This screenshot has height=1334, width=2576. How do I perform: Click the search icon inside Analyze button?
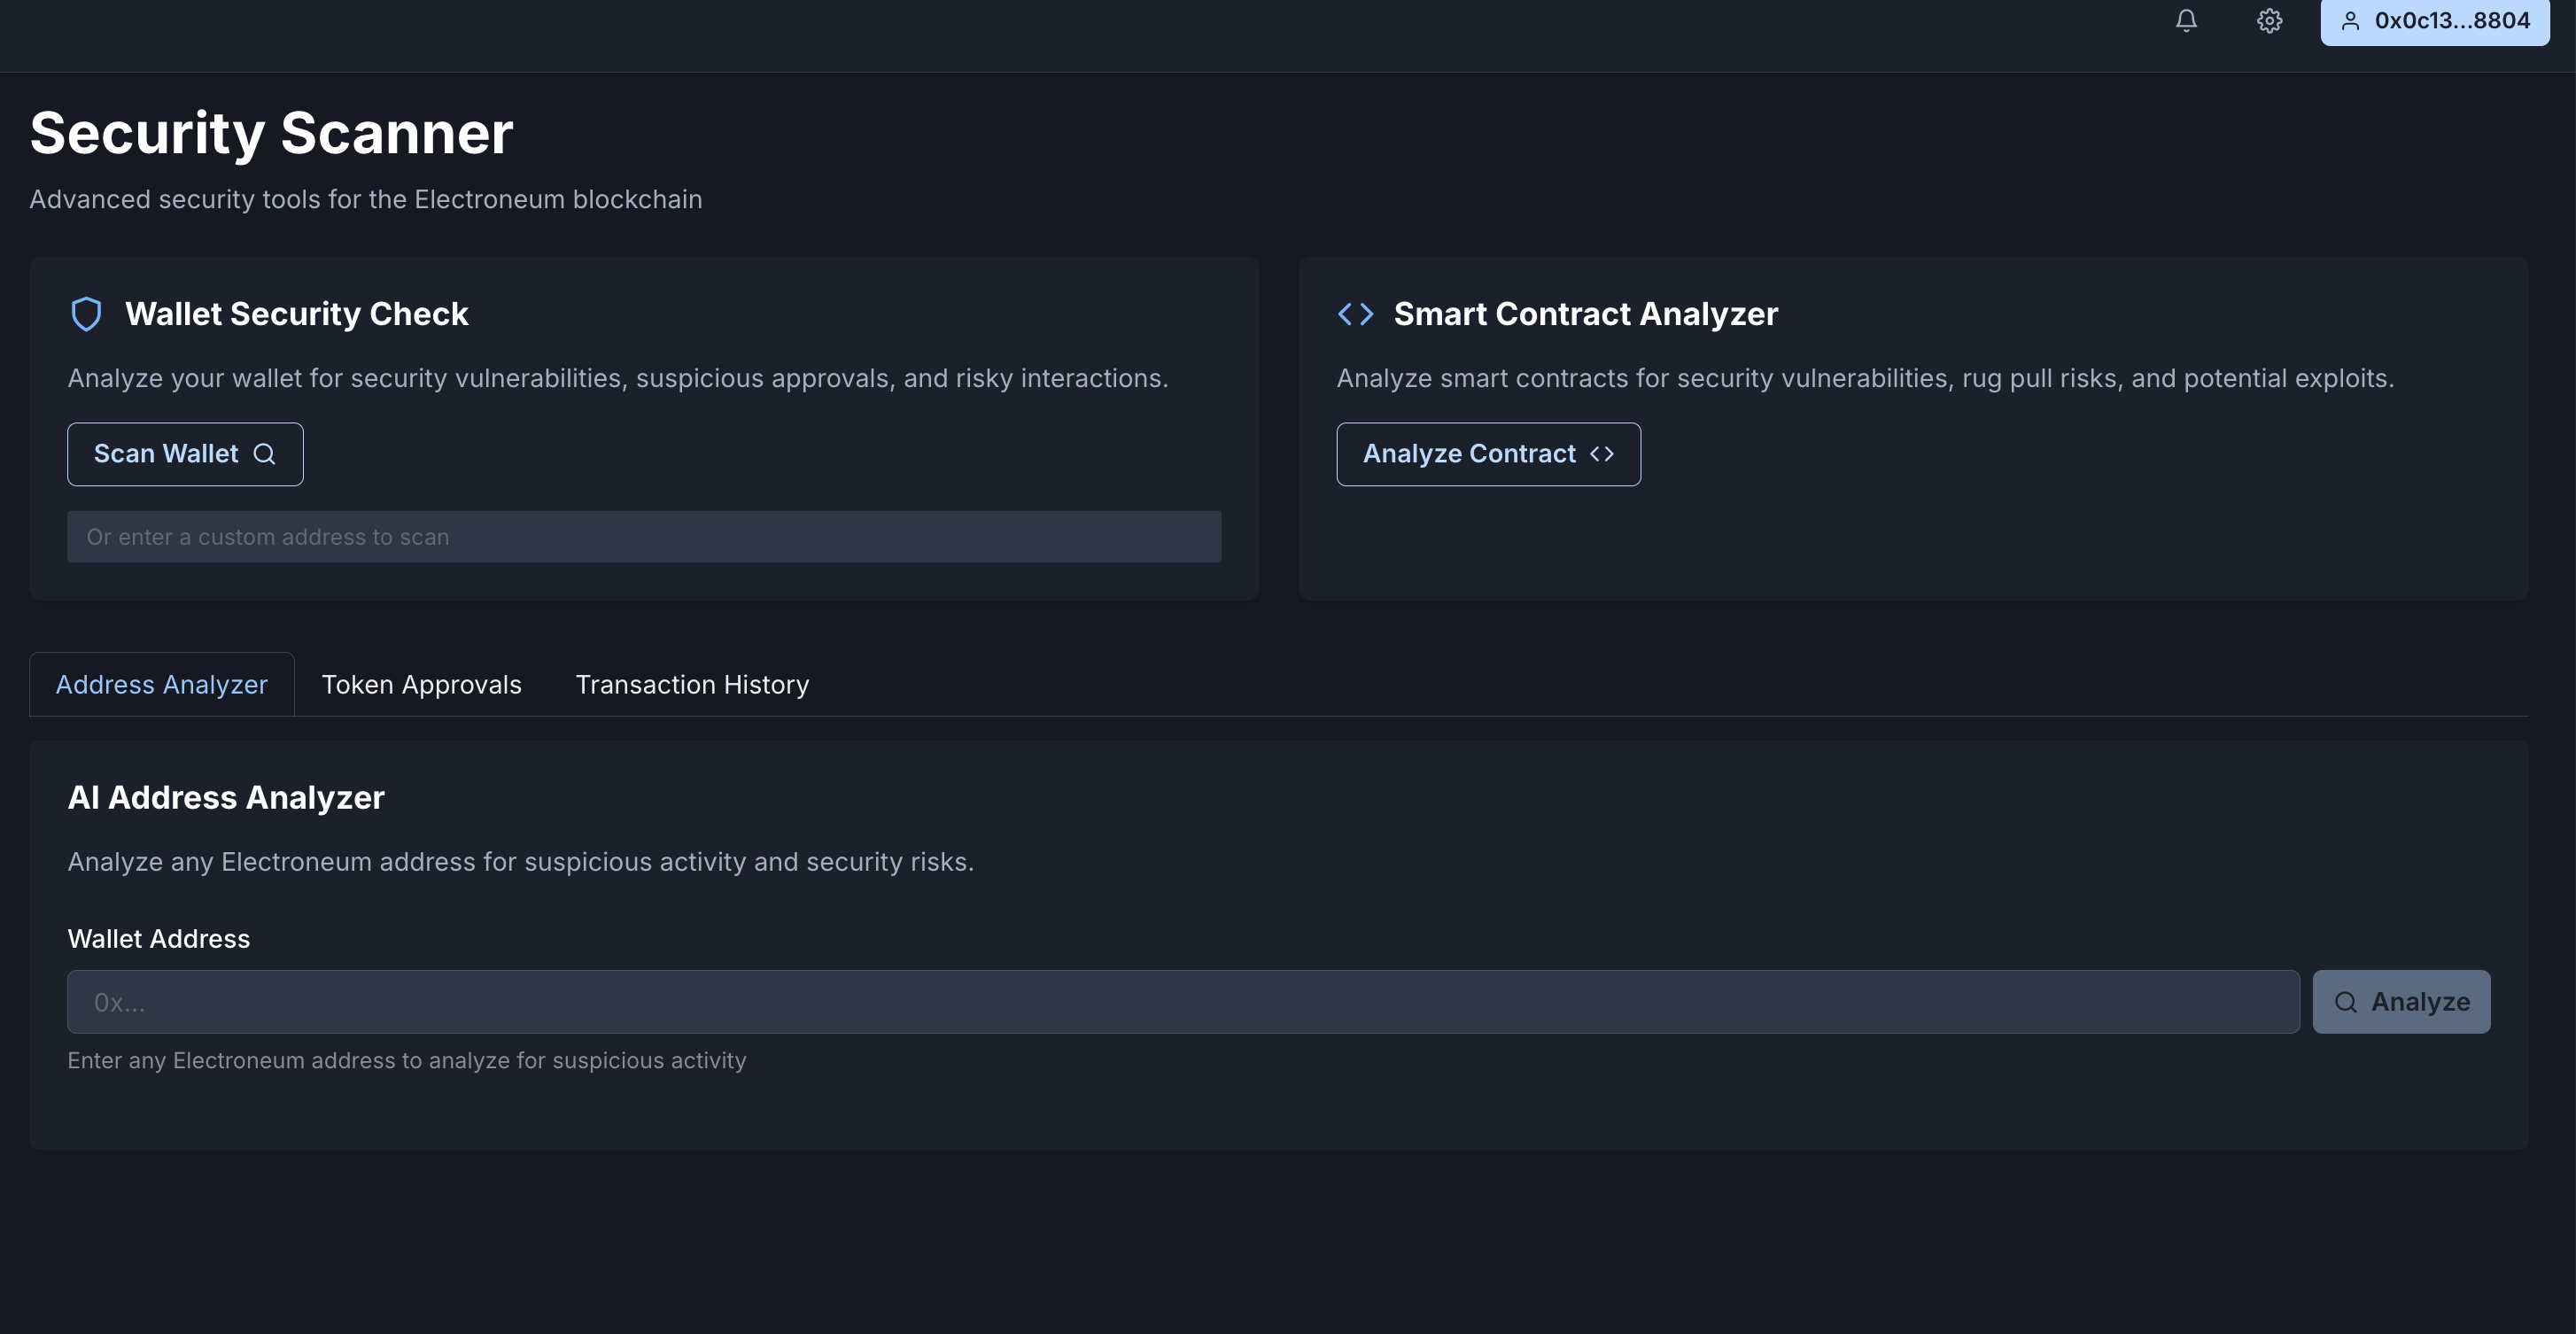click(x=2345, y=1002)
